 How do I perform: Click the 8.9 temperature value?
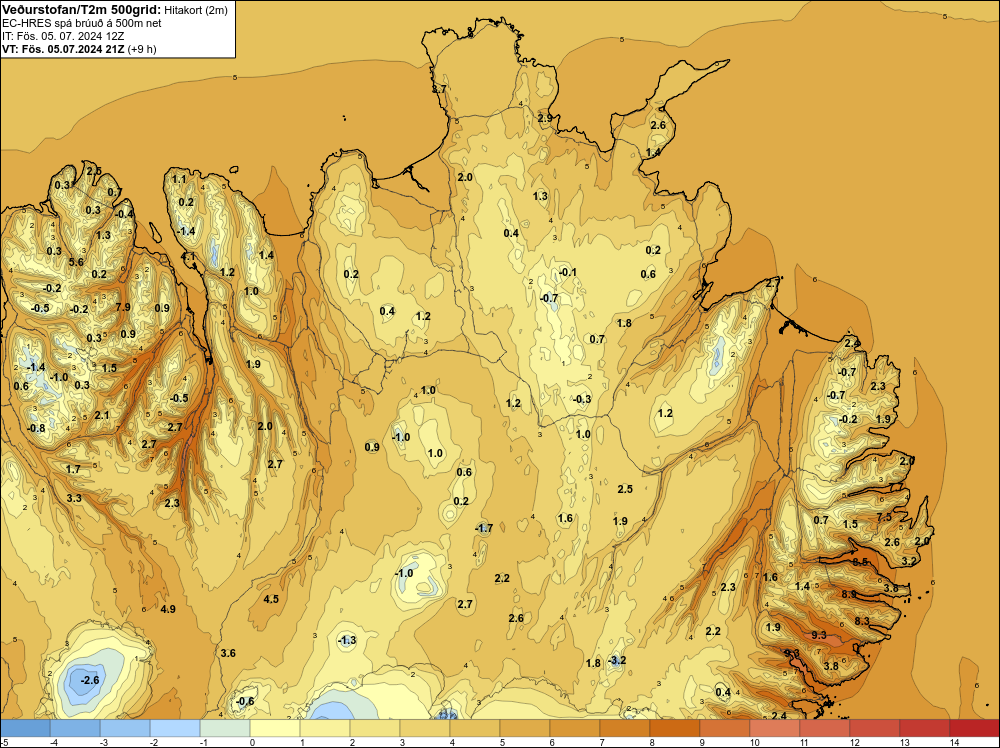point(849,594)
